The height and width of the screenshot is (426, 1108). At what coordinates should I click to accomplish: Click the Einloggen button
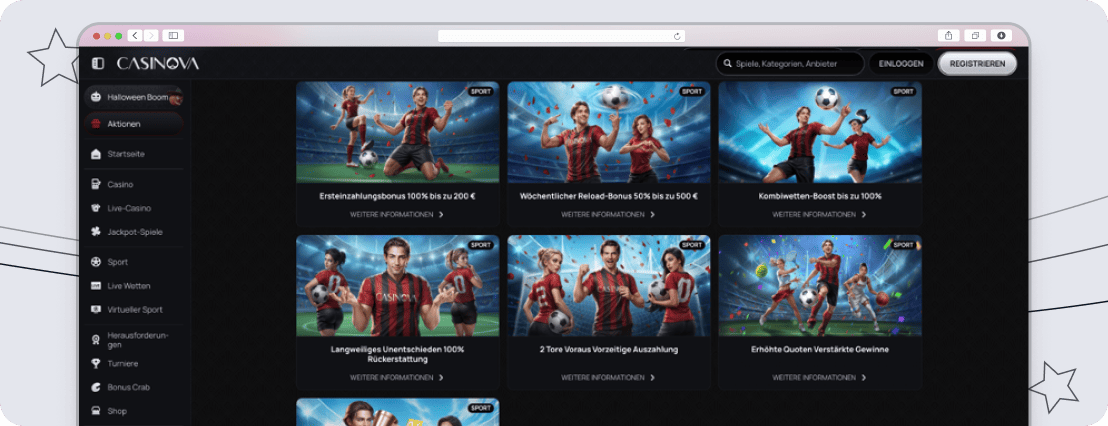[901, 63]
